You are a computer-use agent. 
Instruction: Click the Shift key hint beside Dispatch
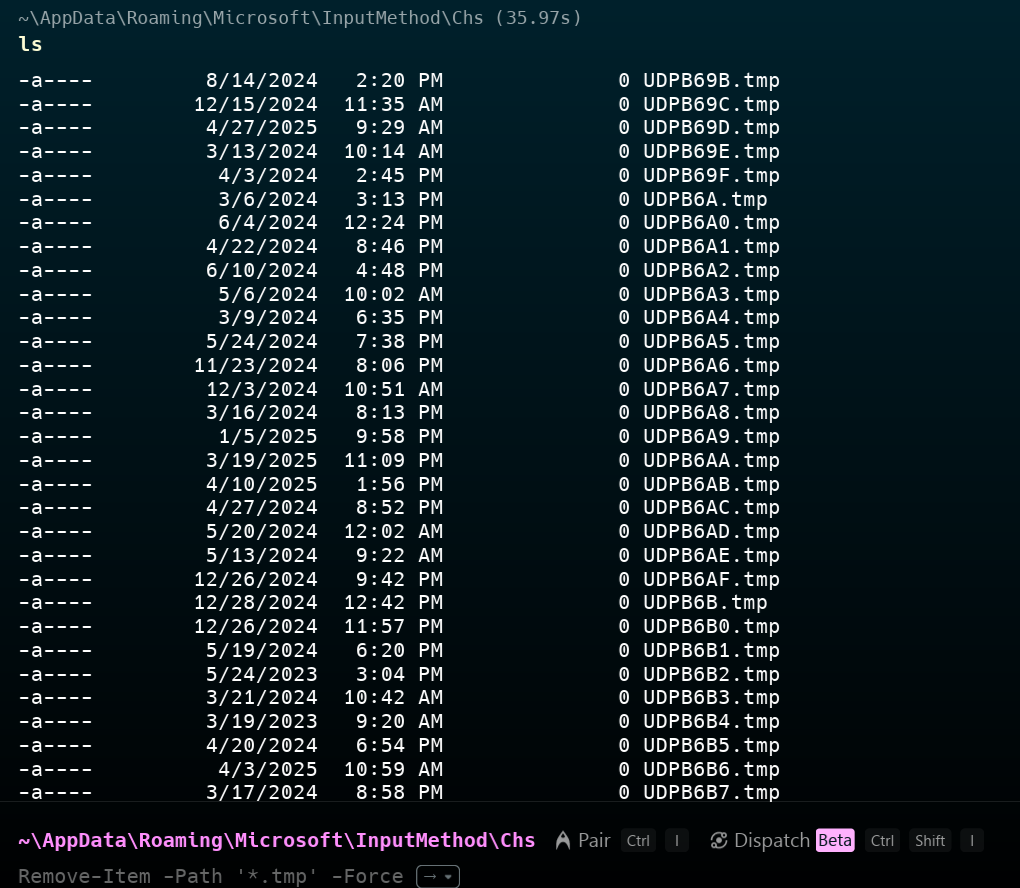click(x=930, y=840)
